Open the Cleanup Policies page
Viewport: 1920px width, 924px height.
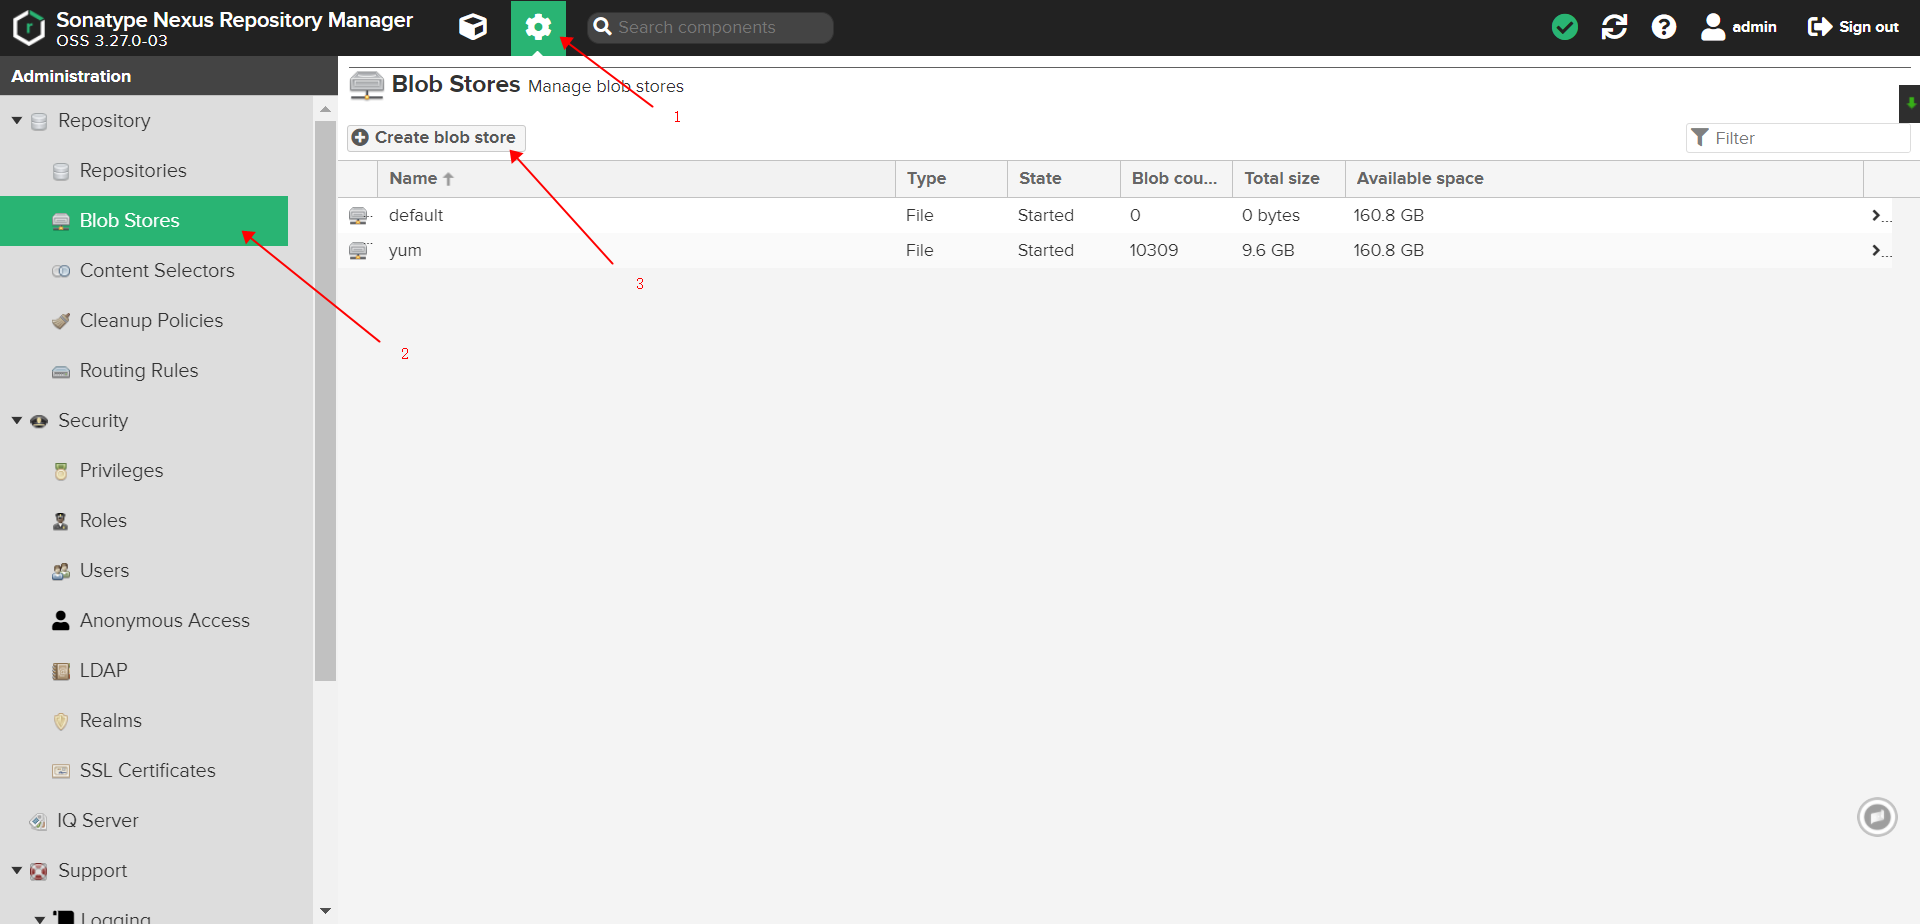(x=151, y=320)
